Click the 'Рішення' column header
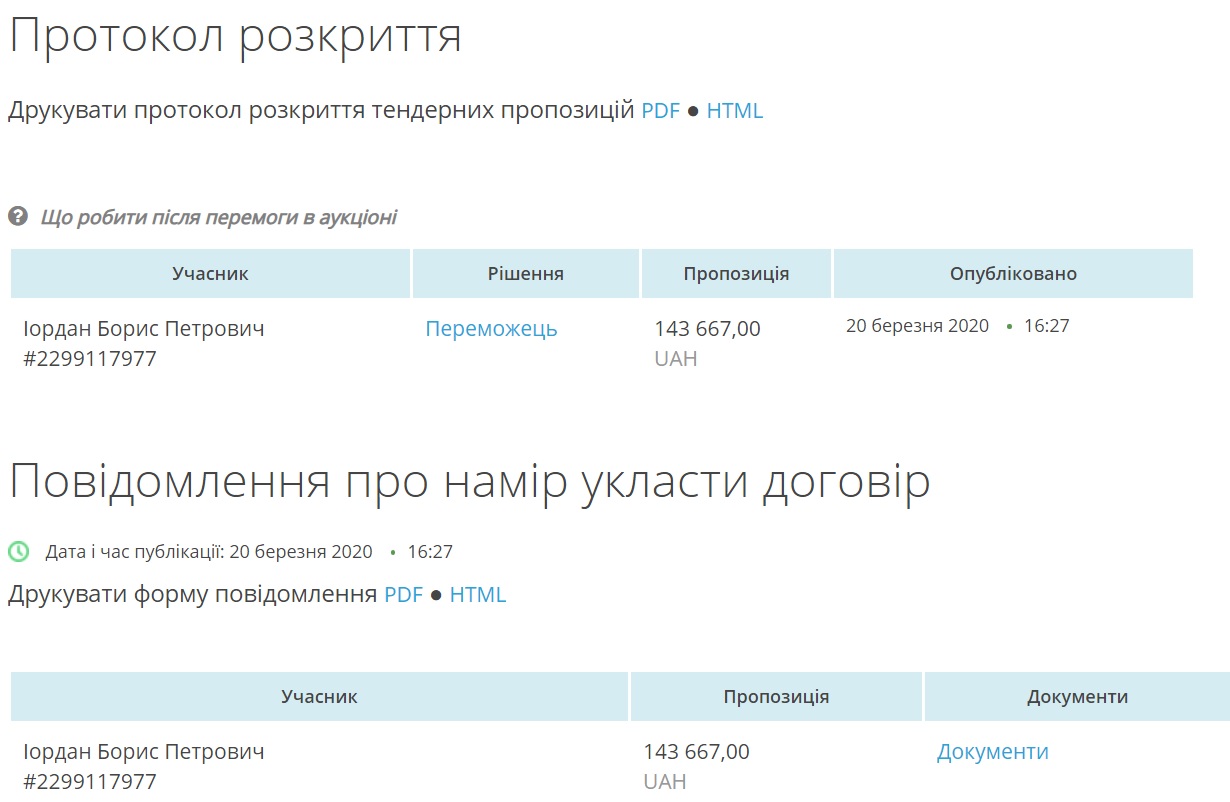1230x802 pixels. pyautogui.click(x=526, y=274)
